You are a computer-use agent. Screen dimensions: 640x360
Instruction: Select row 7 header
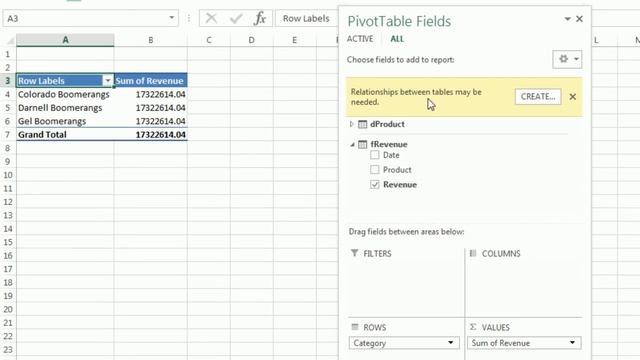pyautogui.click(x=8, y=135)
